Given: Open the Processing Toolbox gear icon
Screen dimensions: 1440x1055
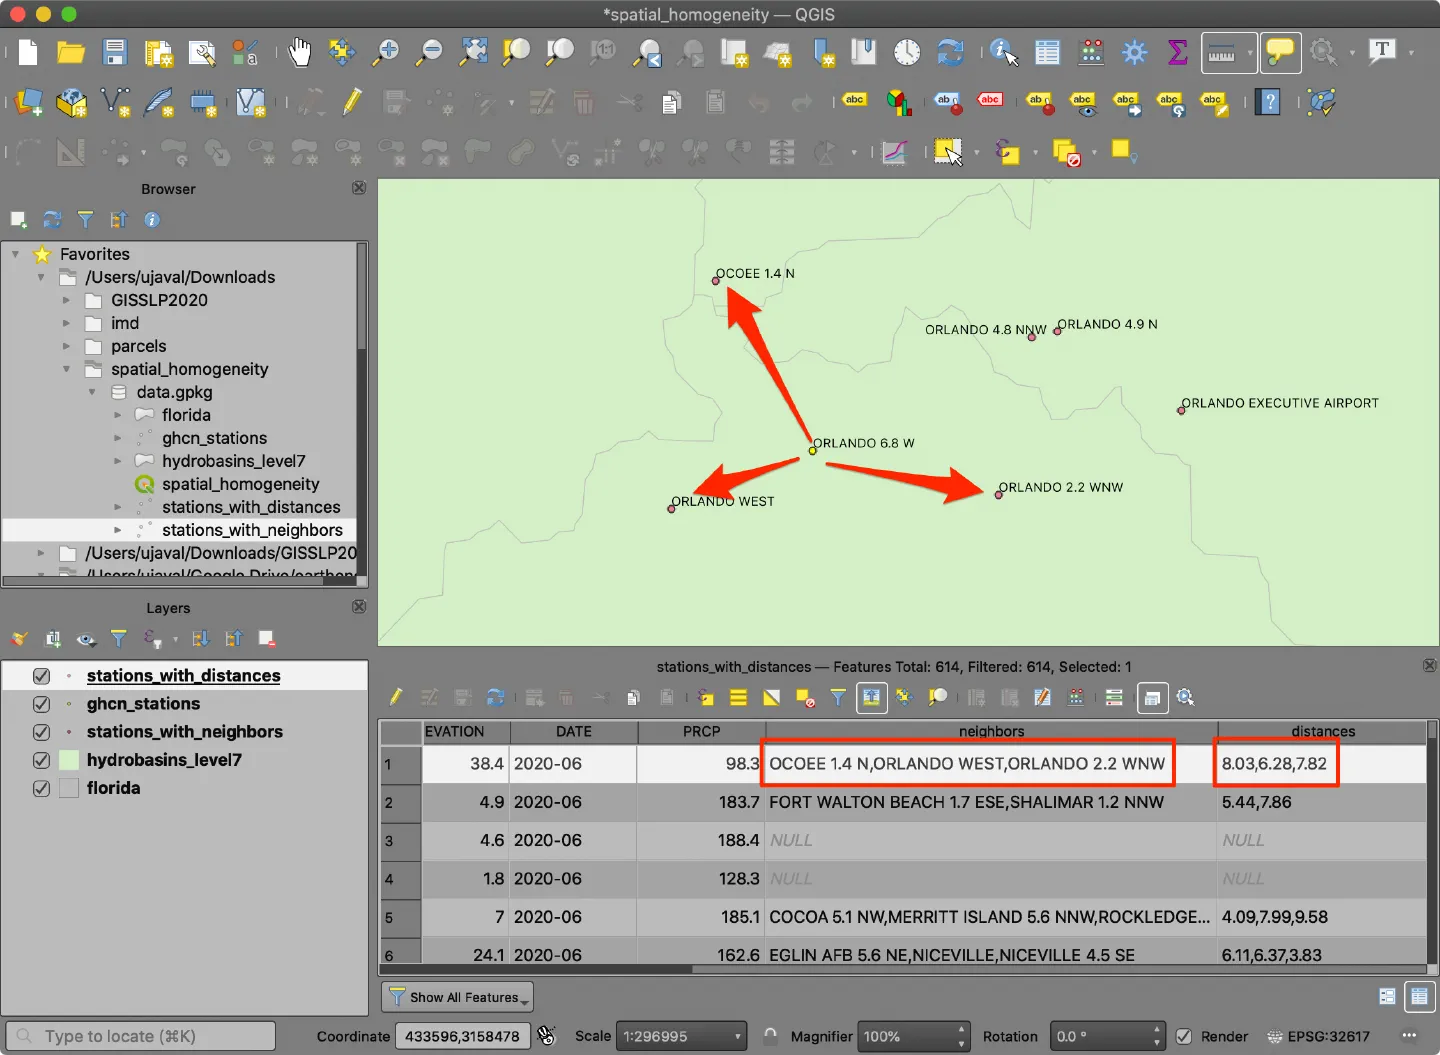Looking at the screenshot, I should pos(1134,52).
